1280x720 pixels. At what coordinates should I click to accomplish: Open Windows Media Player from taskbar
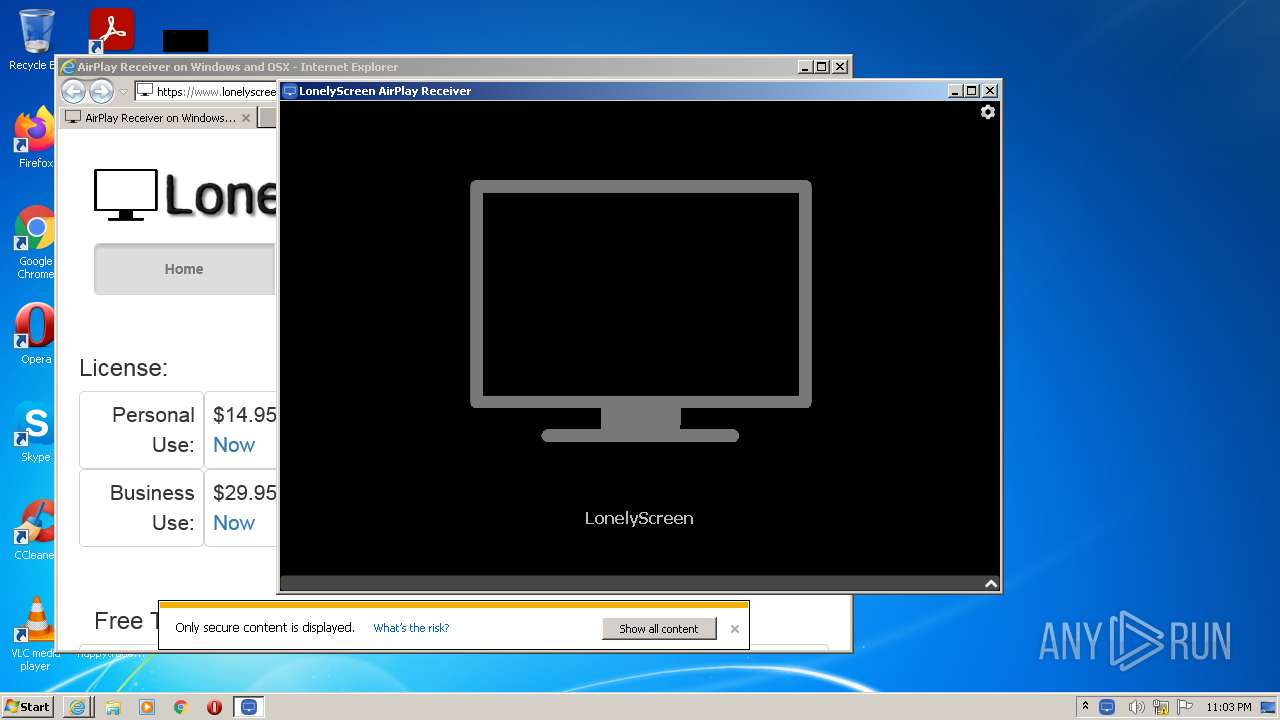[147, 707]
